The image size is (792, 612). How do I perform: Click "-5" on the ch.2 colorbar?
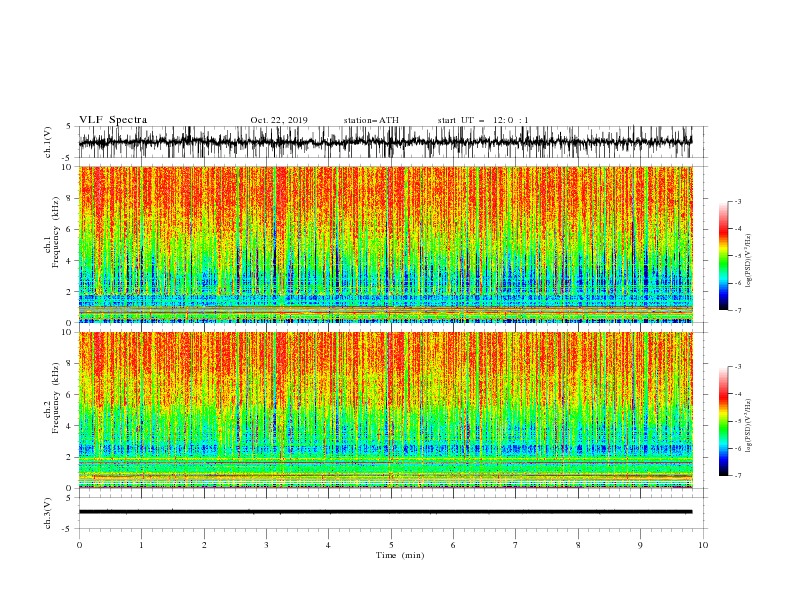pos(737,421)
